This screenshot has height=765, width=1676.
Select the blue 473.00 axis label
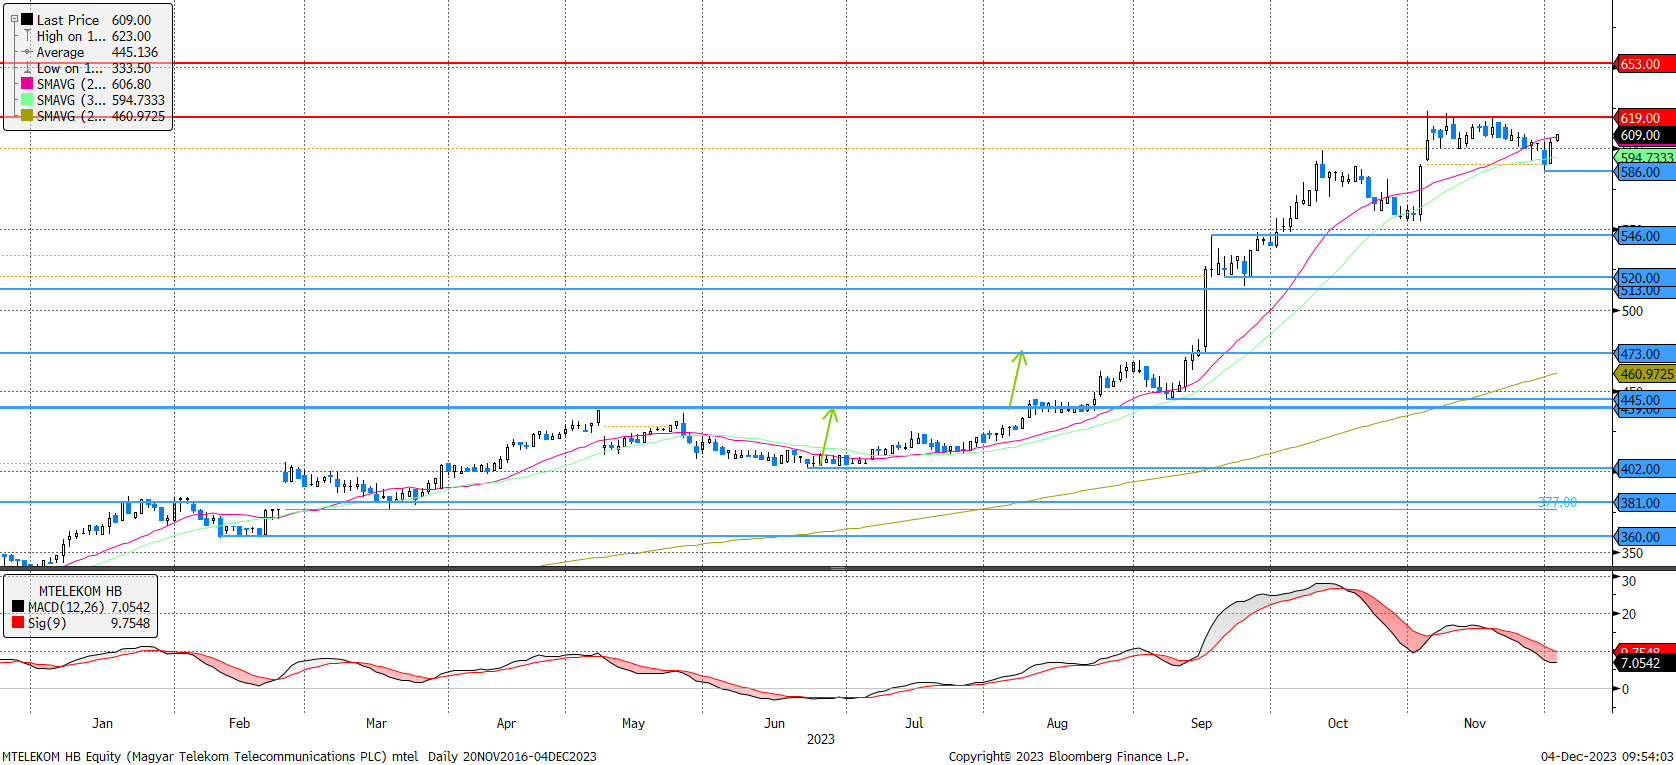1644,354
